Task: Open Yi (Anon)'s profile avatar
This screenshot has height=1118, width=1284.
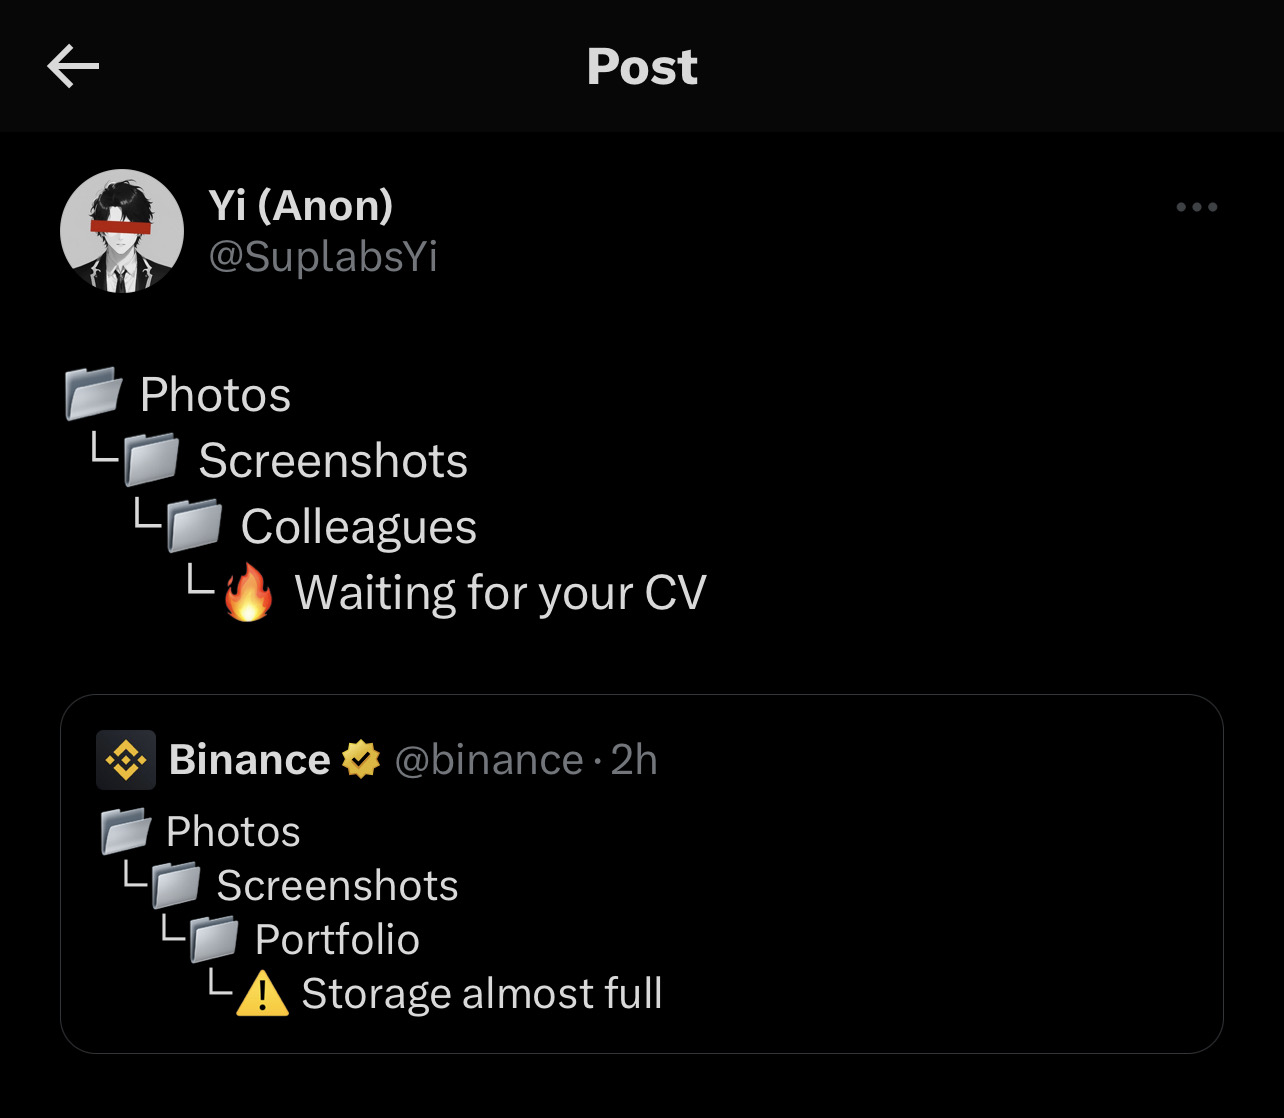Action: click(x=122, y=231)
